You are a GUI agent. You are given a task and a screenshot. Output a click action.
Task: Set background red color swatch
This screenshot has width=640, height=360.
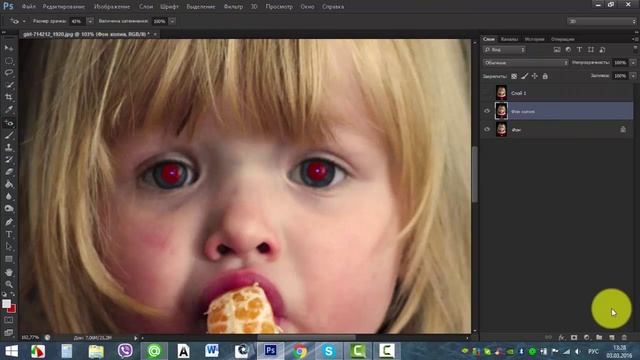pos(12,309)
